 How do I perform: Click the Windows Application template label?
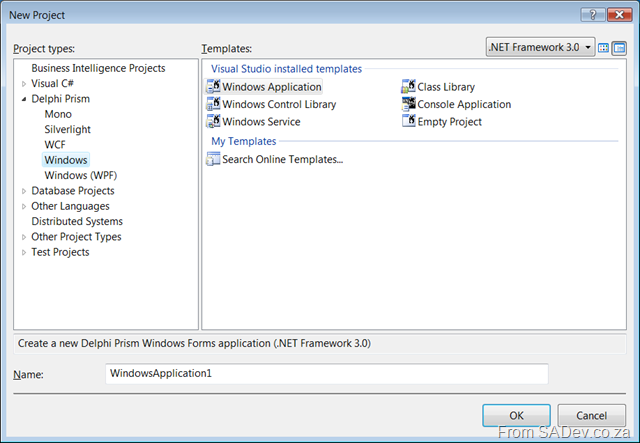272,87
